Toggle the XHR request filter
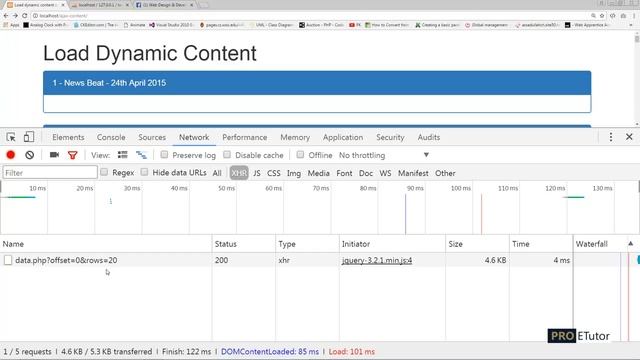The image size is (640, 360). tap(239, 173)
